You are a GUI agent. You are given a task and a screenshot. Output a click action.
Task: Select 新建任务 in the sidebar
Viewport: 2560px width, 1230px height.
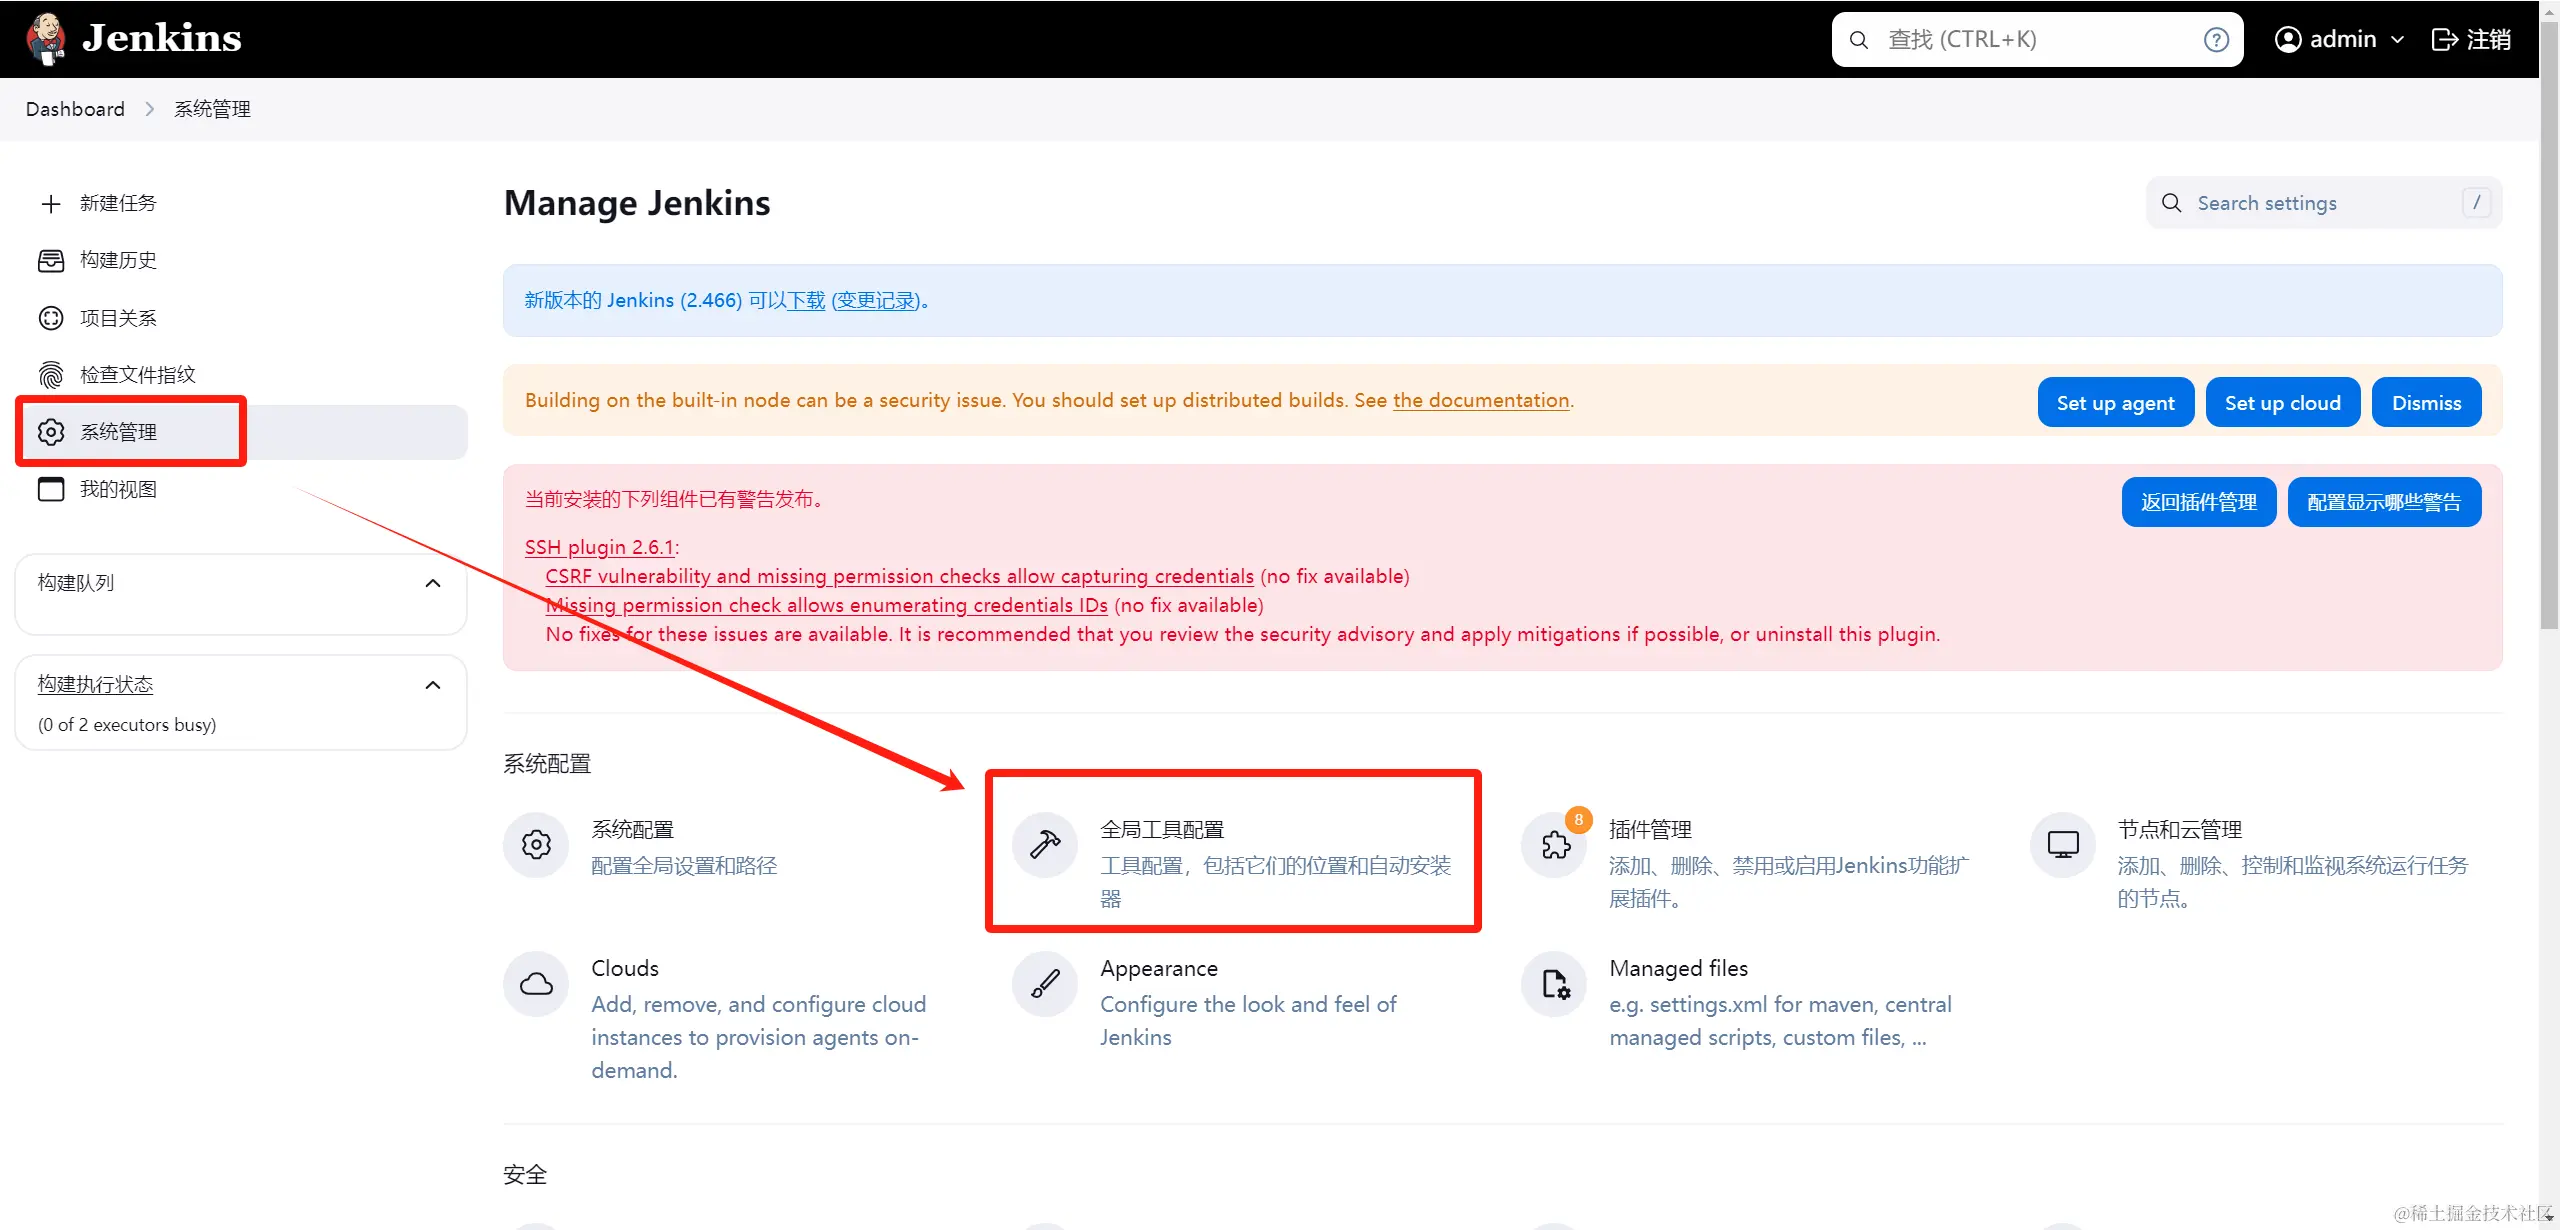tap(118, 204)
